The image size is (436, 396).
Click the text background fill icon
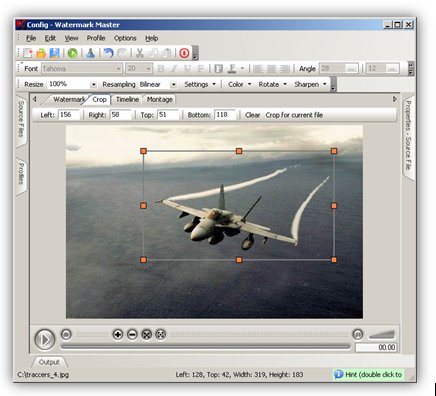[x=218, y=69]
